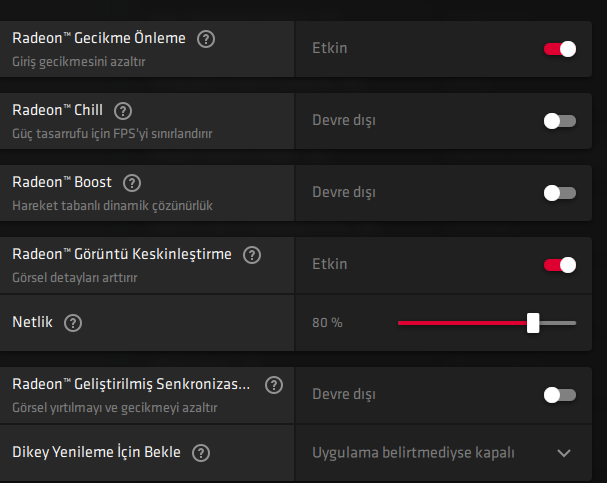
Task: Click the Radeon Gecikme Önleme title
Action: pos(99,38)
